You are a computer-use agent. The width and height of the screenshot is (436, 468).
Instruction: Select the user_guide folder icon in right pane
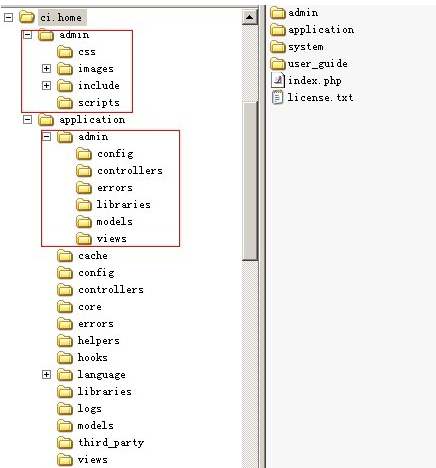(278, 63)
